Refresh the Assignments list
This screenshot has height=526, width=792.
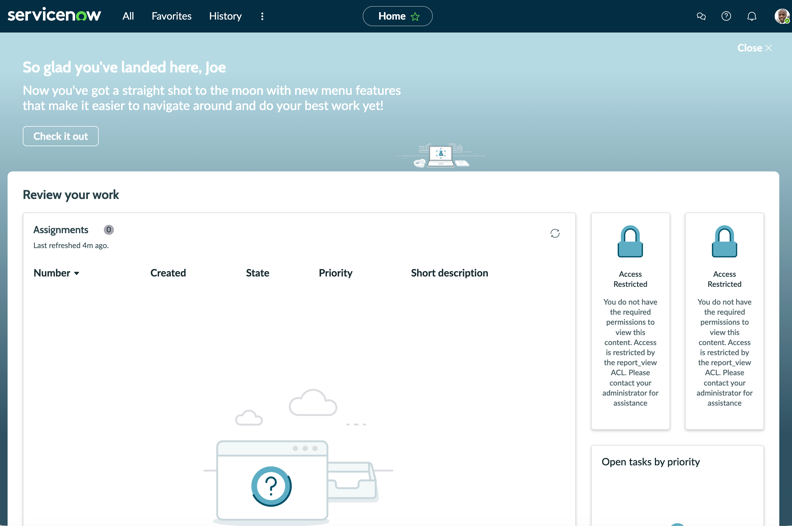pos(555,233)
